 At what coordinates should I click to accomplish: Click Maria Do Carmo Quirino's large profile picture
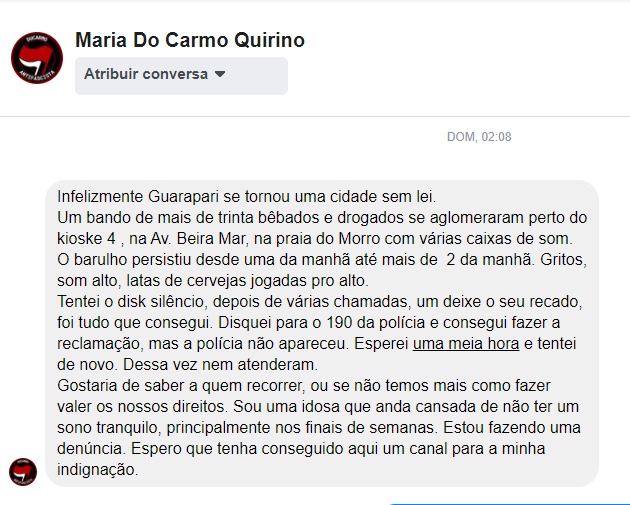click(37, 57)
